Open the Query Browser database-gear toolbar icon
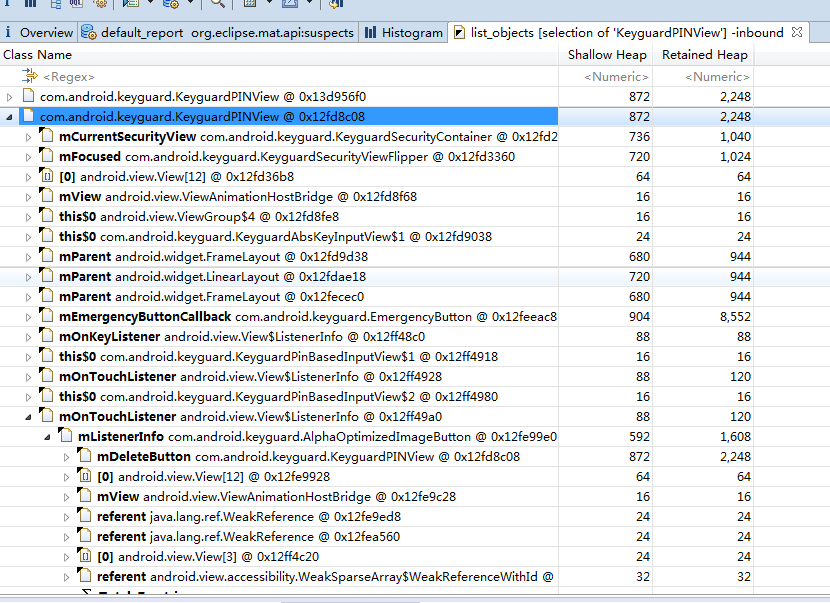 [x=170, y=4]
